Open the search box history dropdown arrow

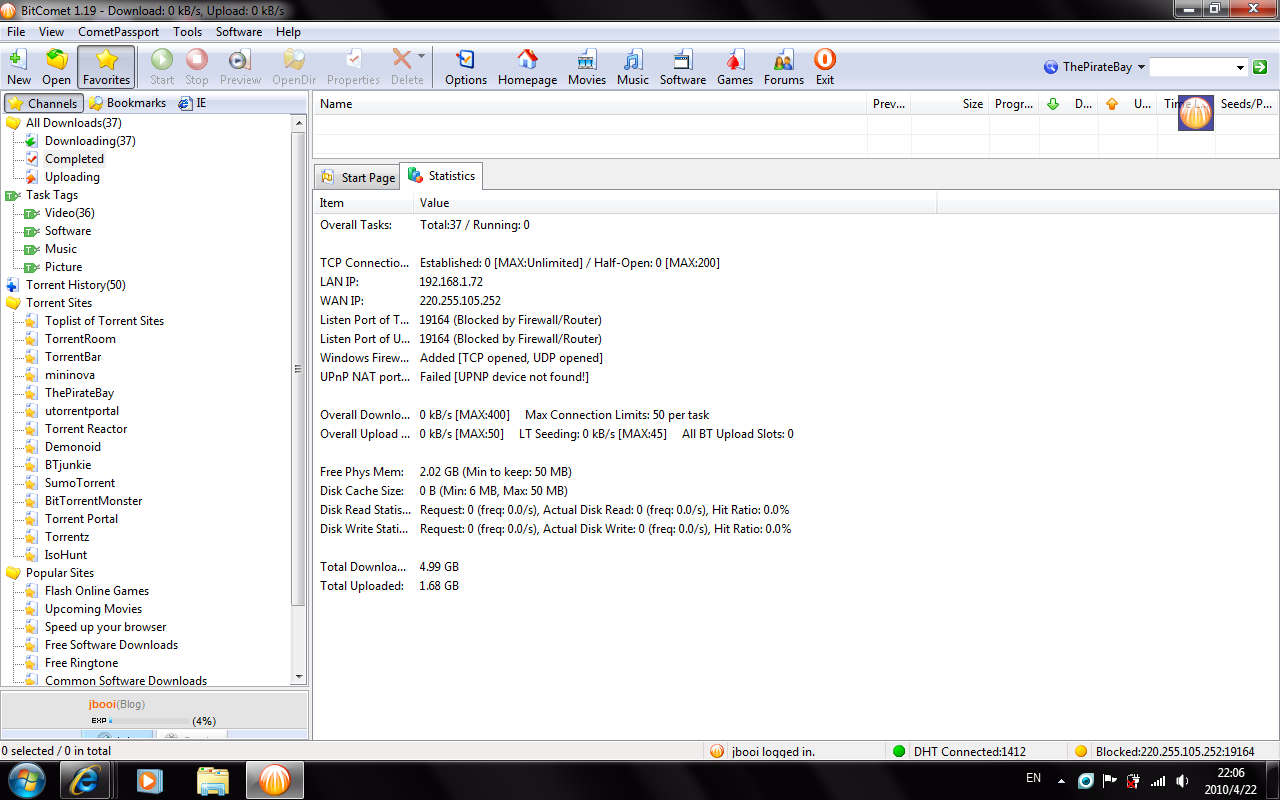pyautogui.click(x=1240, y=67)
